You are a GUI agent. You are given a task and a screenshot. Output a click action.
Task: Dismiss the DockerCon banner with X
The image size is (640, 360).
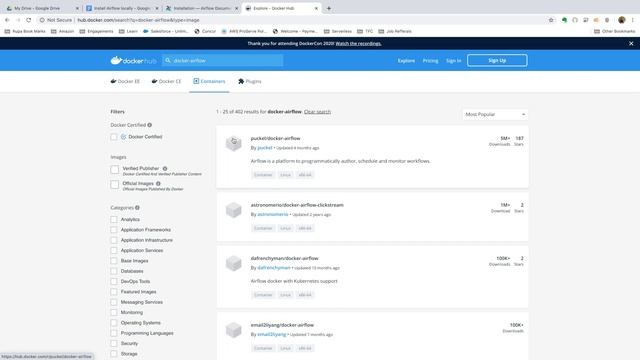coord(631,43)
